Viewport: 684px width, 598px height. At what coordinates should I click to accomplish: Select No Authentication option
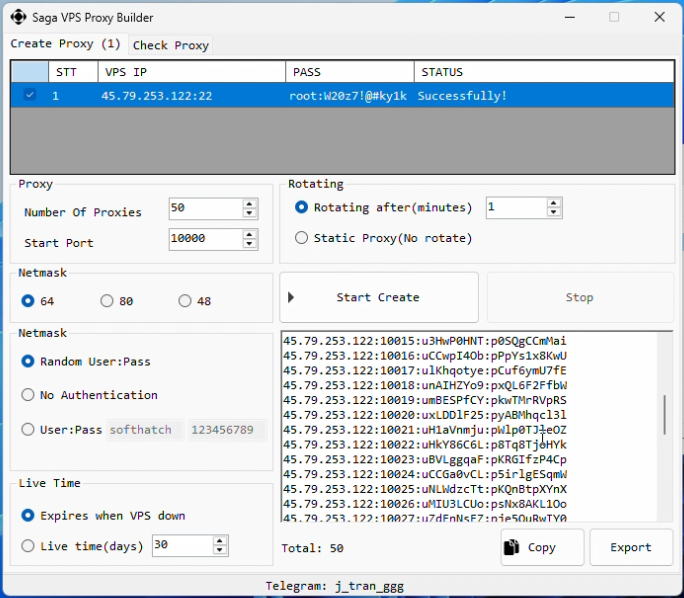pos(27,395)
